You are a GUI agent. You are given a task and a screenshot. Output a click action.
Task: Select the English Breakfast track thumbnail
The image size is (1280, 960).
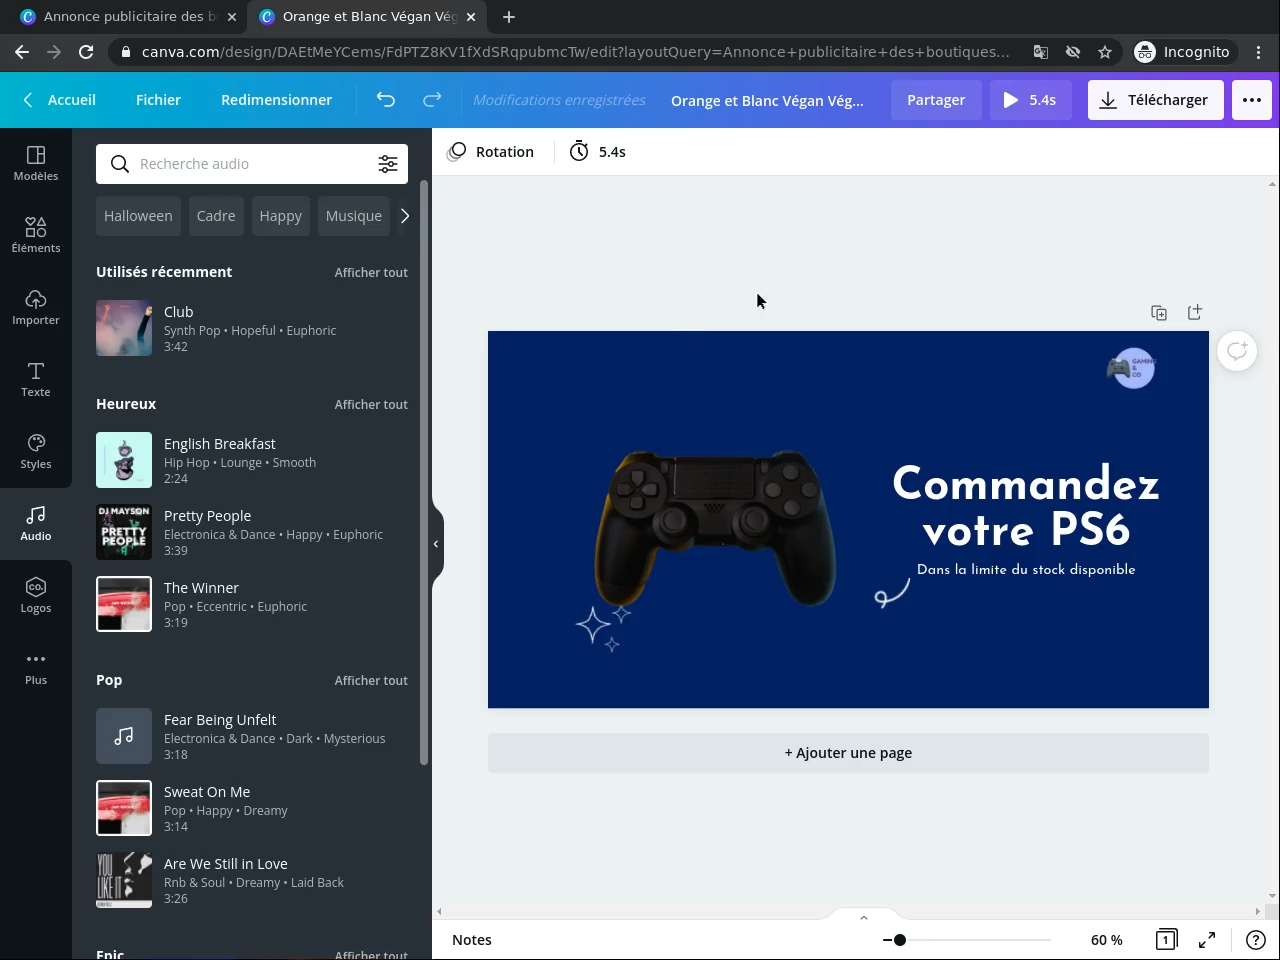click(x=124, y=460)
